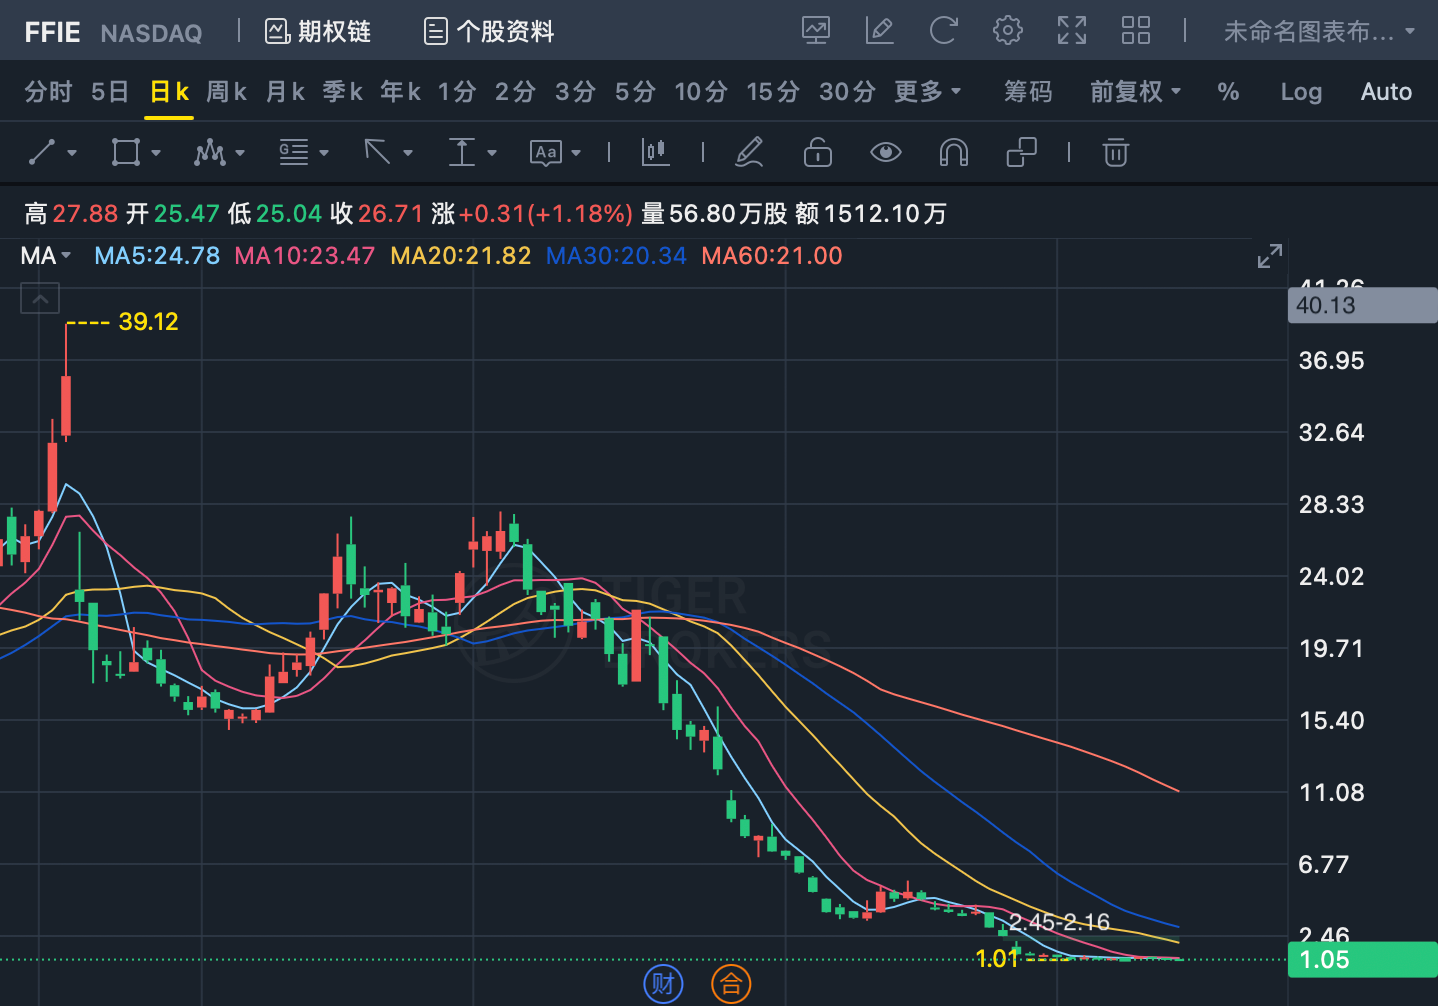Viewport: 1438px width, 1006px height.
Task: Click the 合 event marker on timeline
Action: point(731,984)
